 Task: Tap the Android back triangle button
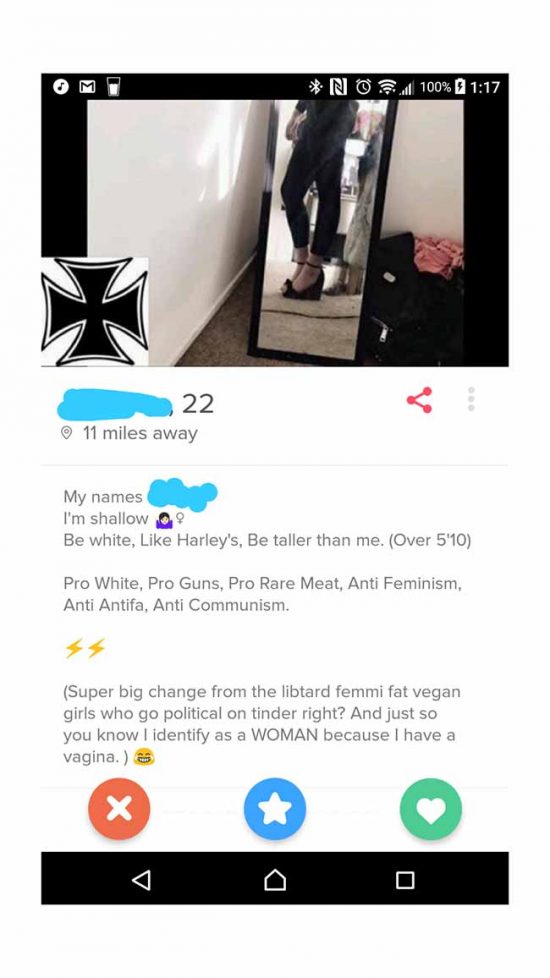click(142, 879)
